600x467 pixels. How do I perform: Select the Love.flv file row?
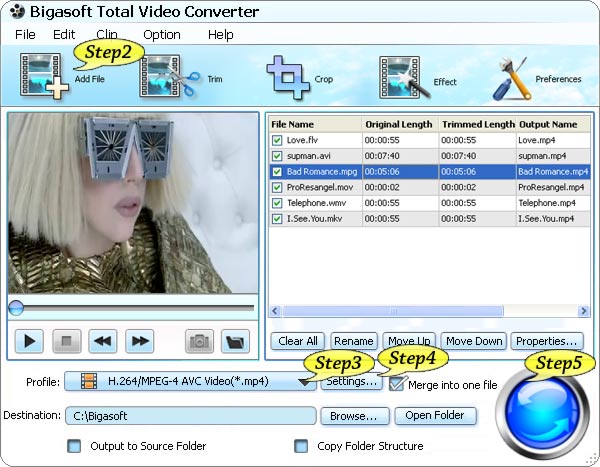429,140
